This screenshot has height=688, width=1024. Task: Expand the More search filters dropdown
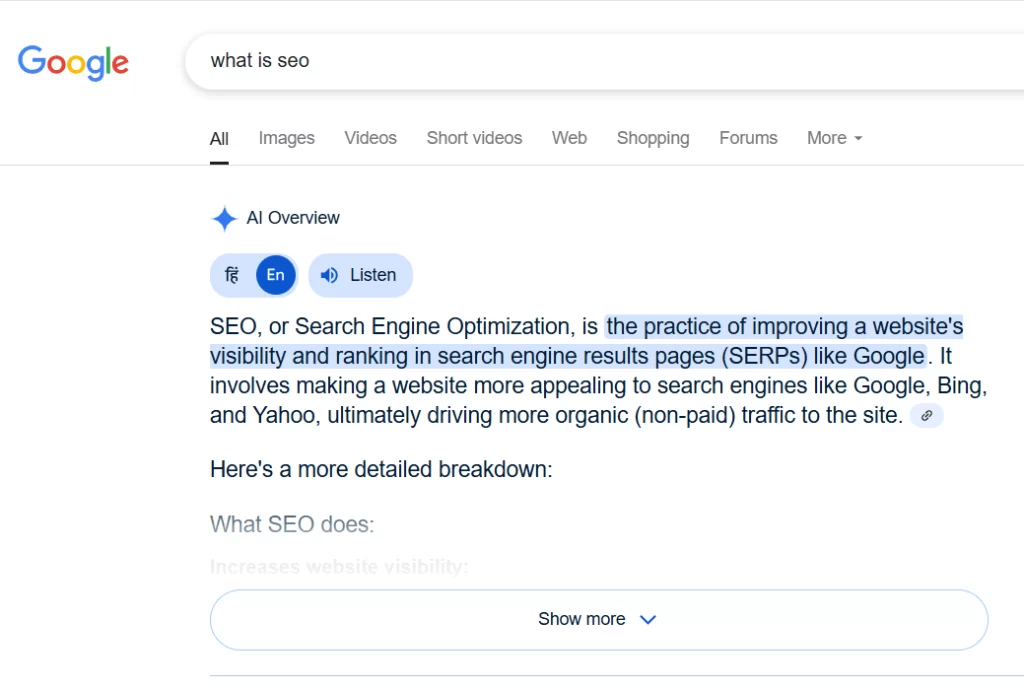tap(835, 138)
